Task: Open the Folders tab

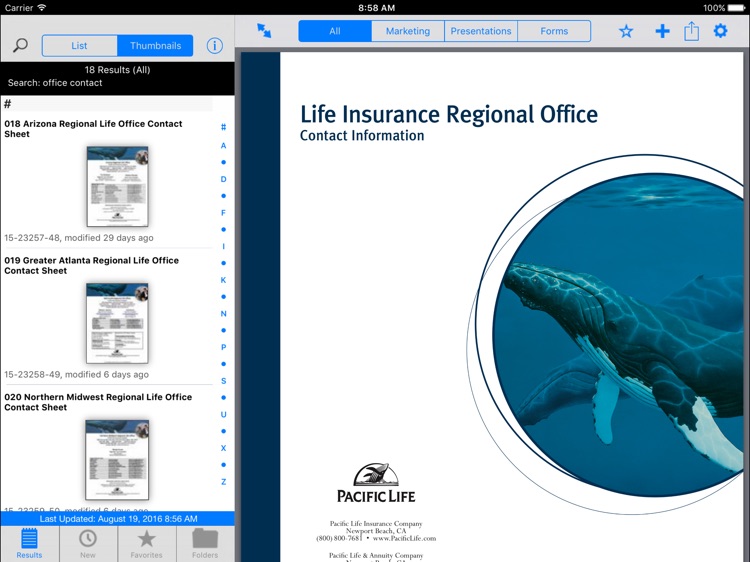Action: (205, 544)
